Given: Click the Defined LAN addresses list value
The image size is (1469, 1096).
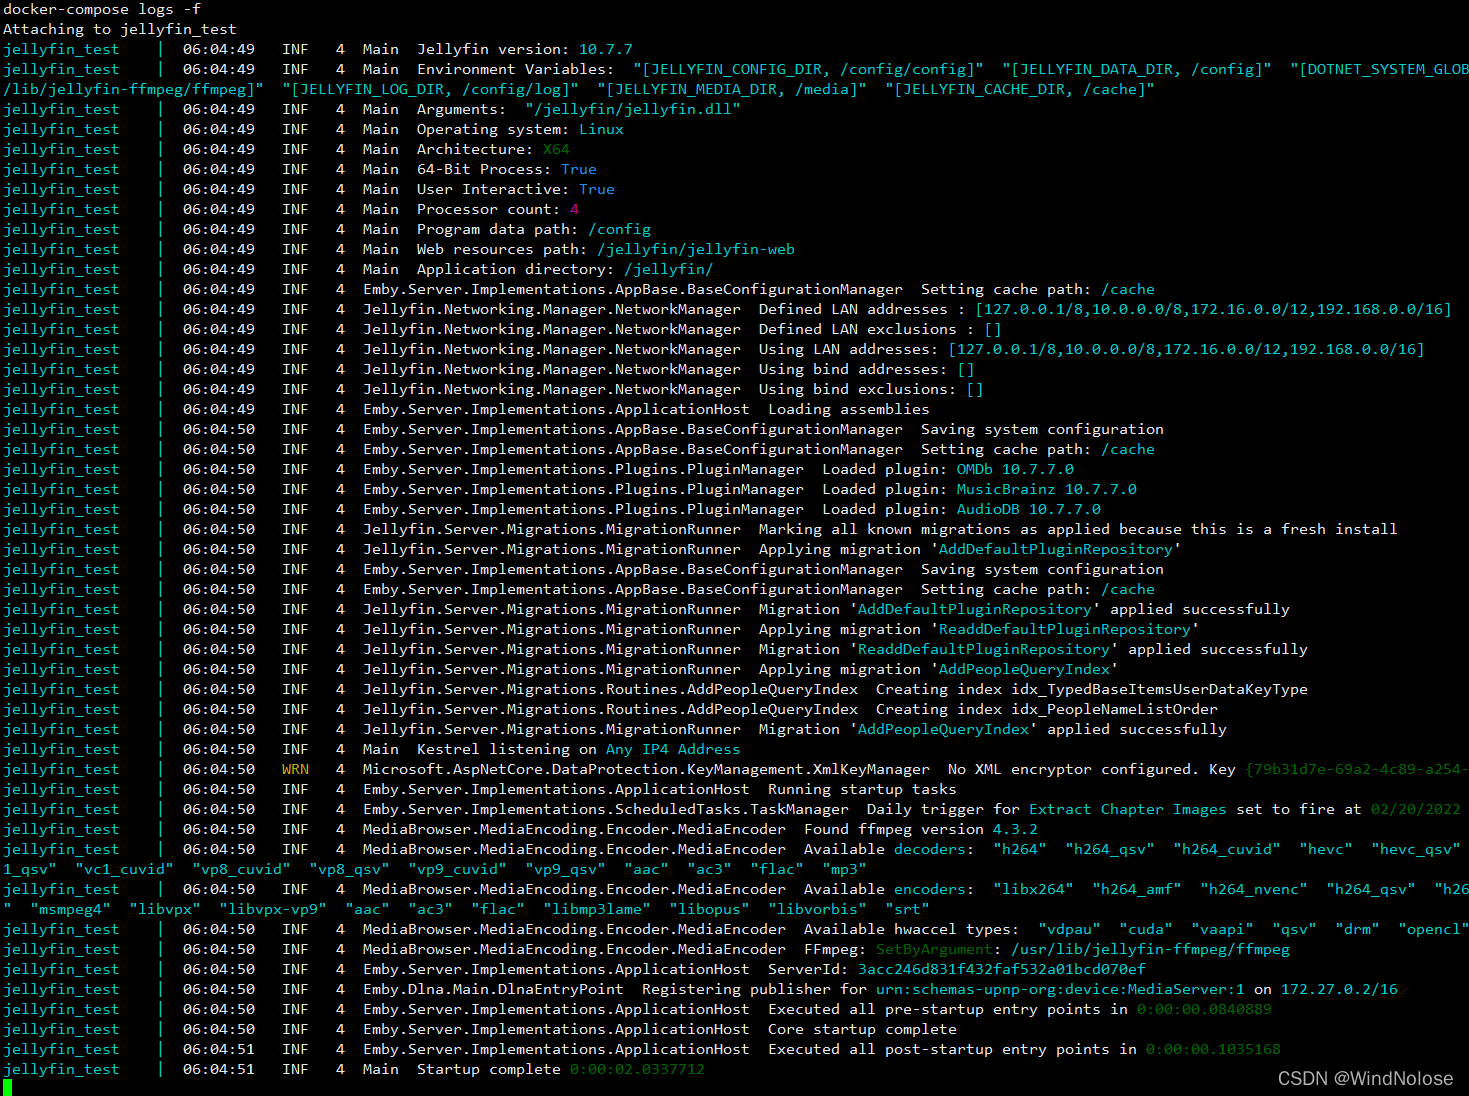Looking at the screenshot, I should point(1213,309).
